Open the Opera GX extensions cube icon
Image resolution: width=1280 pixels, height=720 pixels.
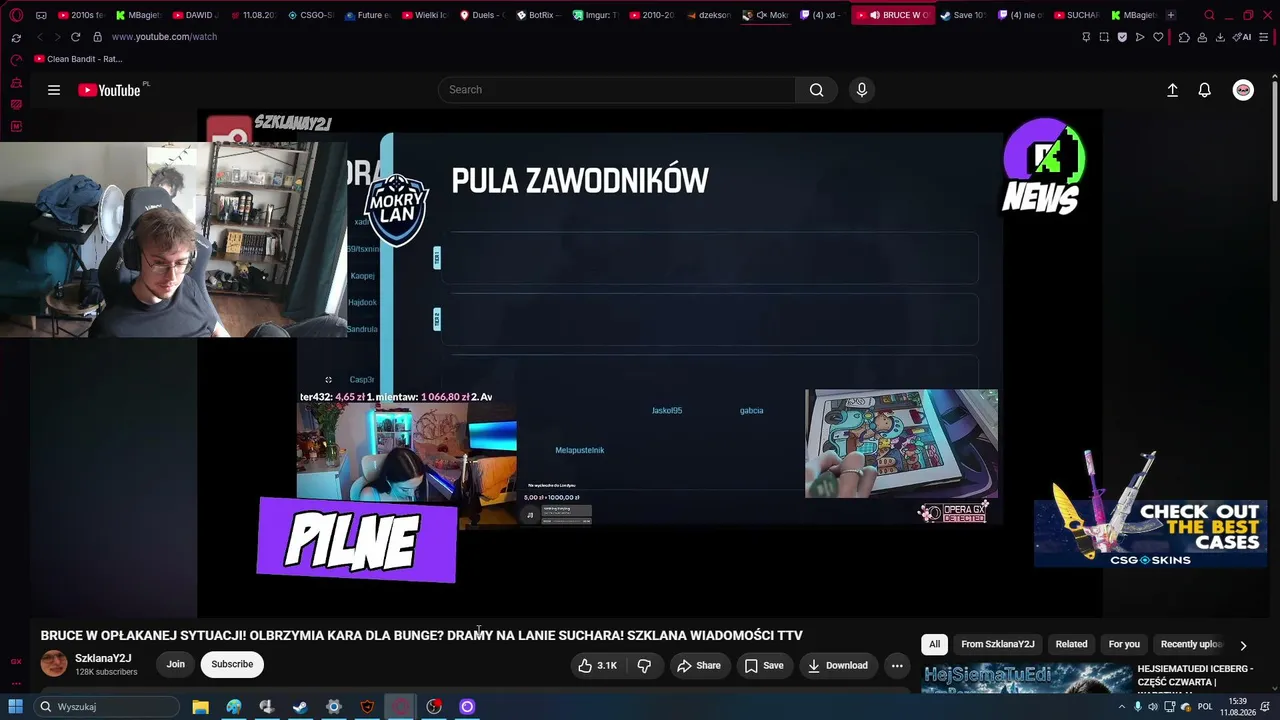tap(1184, 37)
